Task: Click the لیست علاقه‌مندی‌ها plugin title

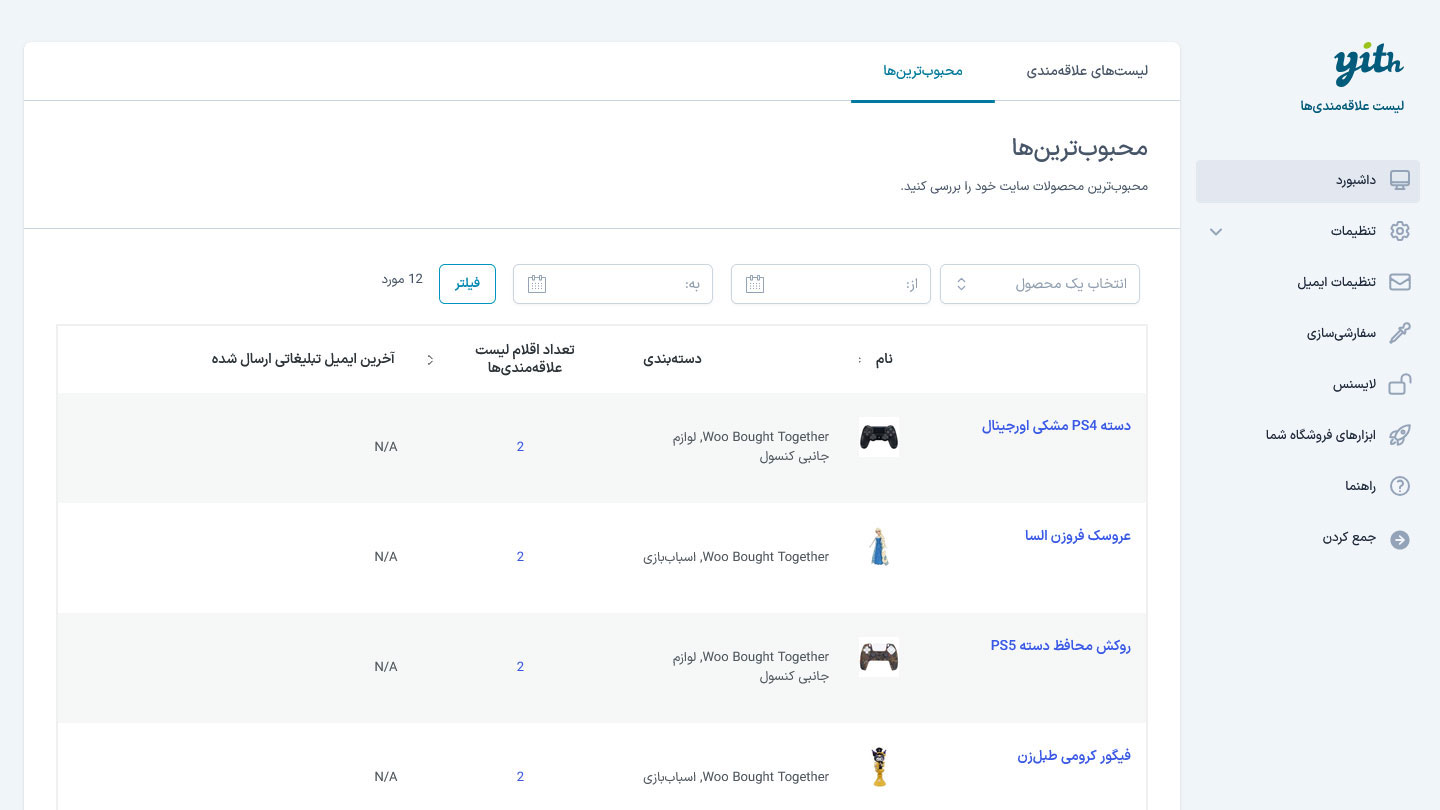Action: pyautogui.click(x=1352, y=106)
